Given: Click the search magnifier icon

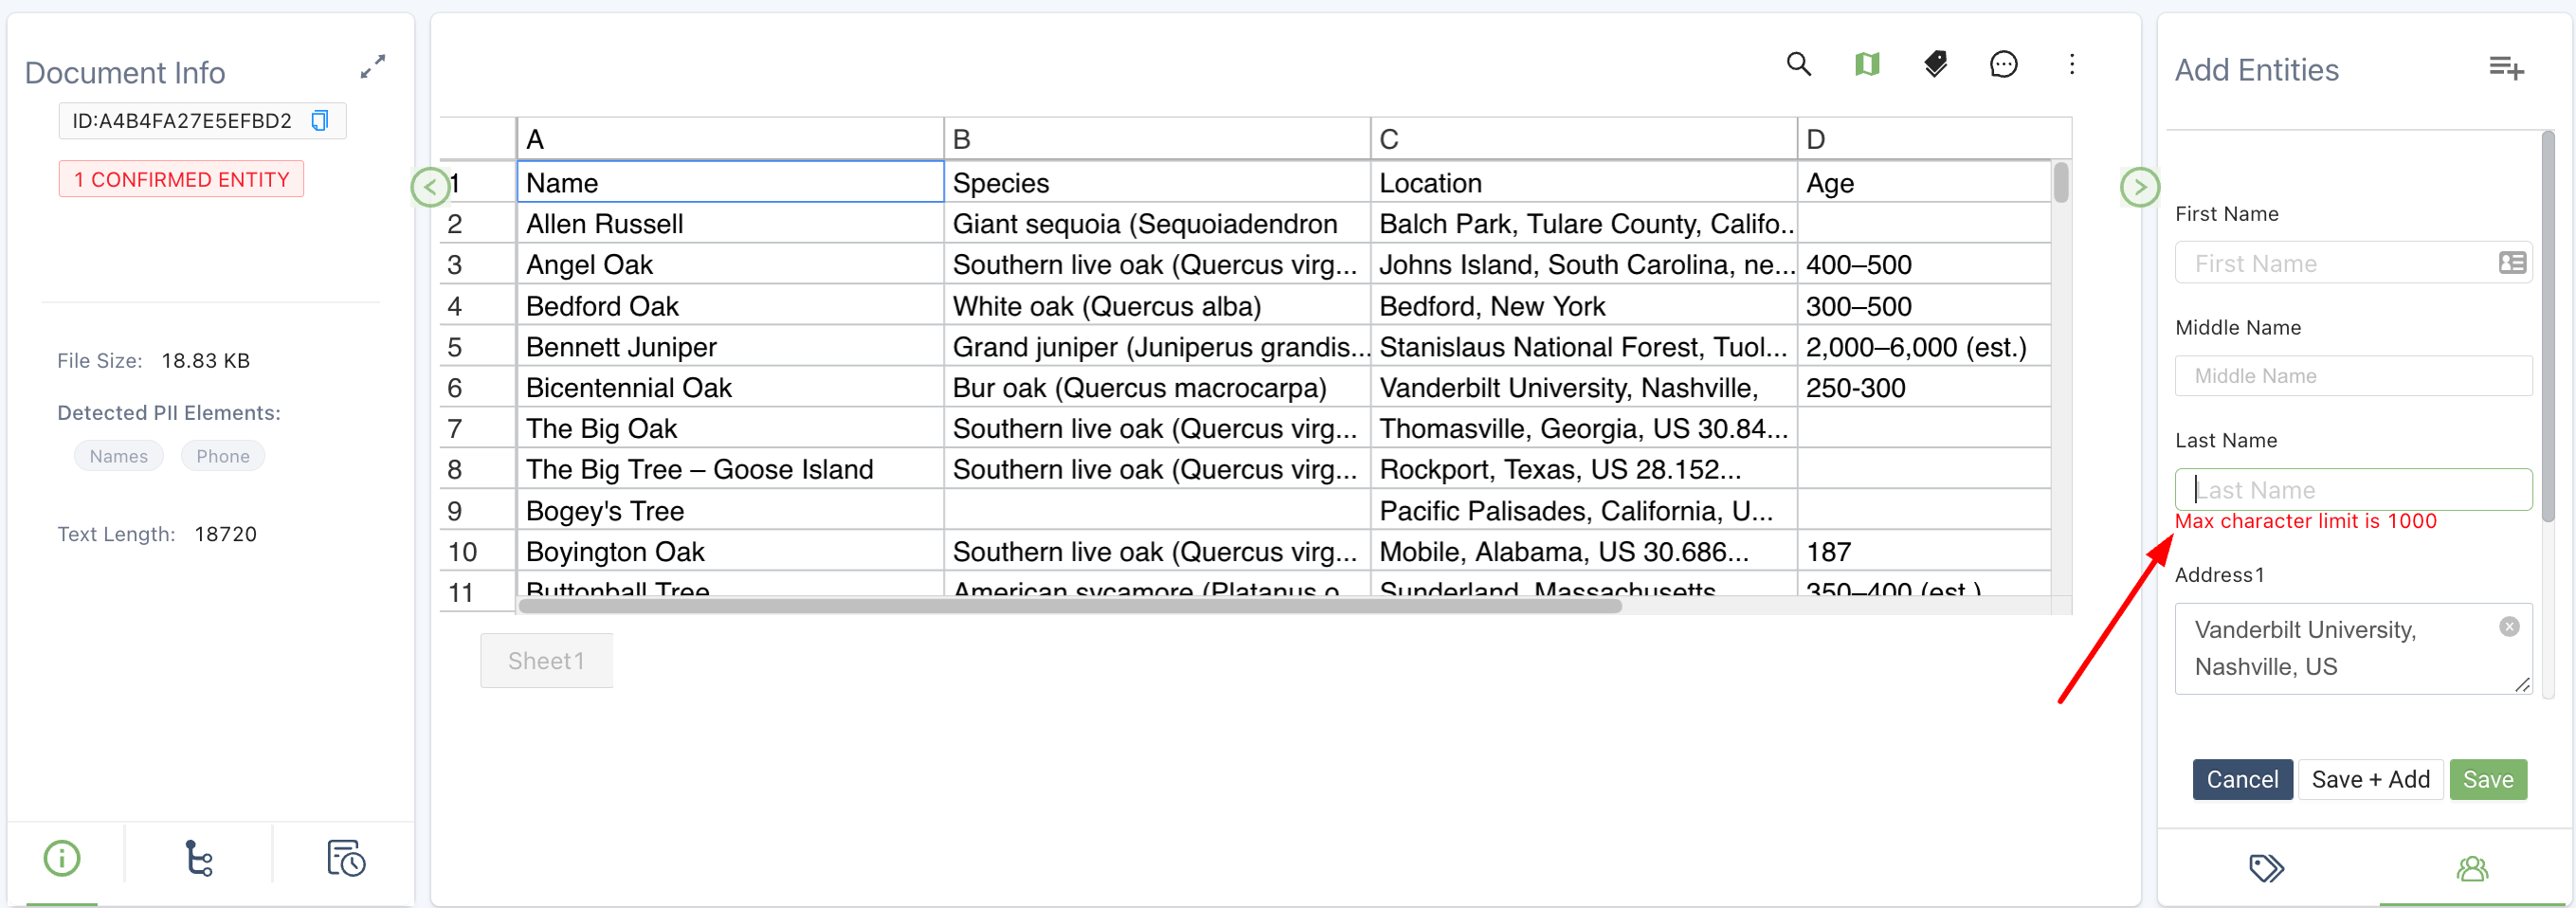Looking at the screenshot, I should click(1798, 65).
